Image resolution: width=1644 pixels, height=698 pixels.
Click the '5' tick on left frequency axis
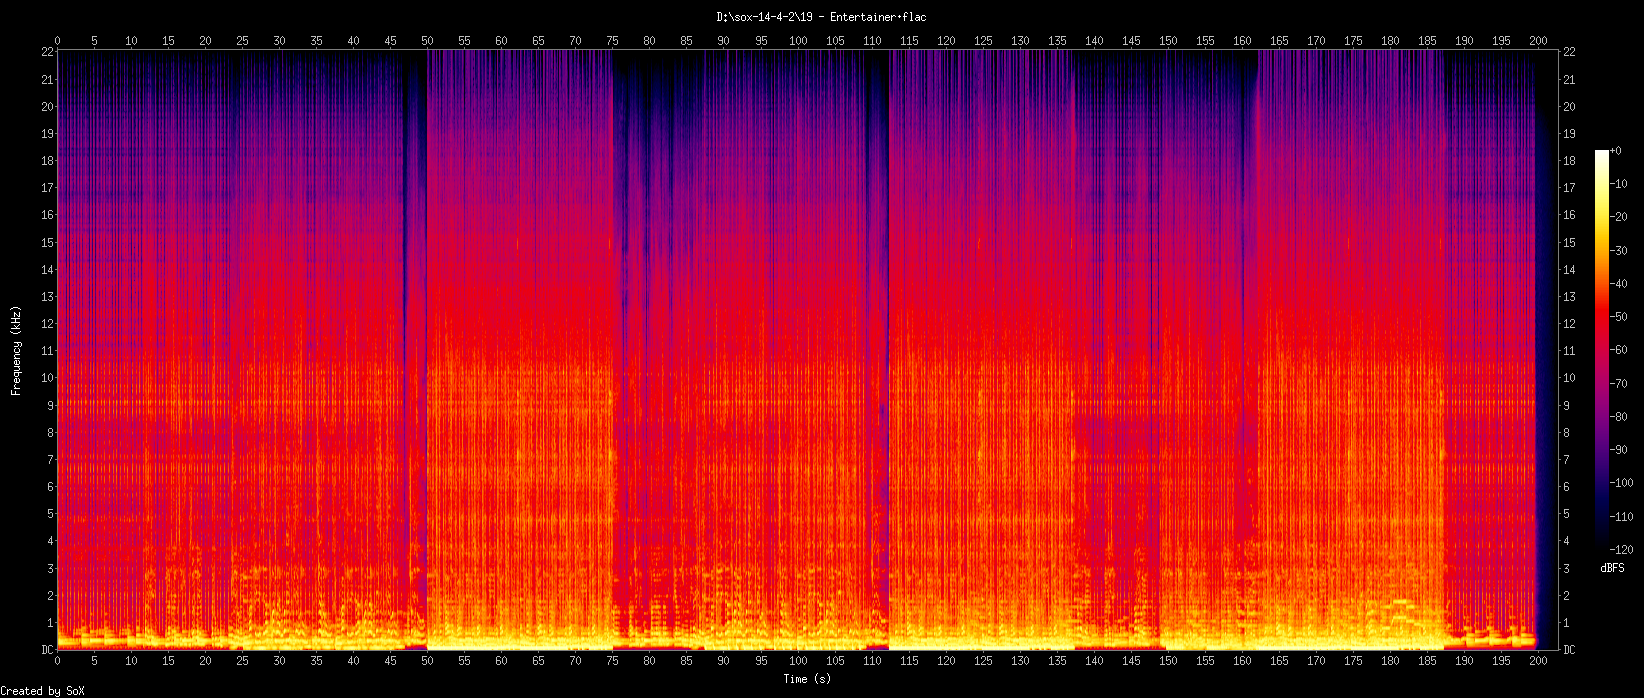pos(50,514)
